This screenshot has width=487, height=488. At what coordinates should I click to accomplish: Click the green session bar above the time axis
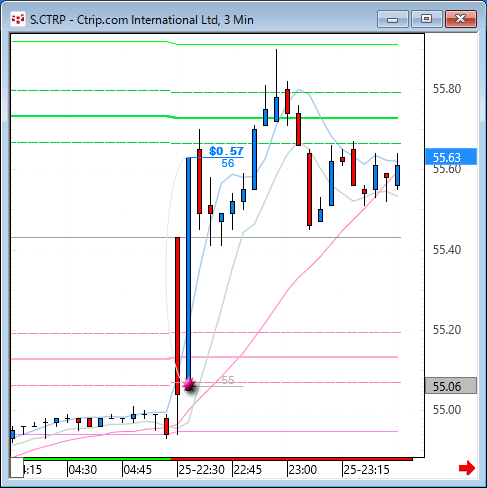(97, 459)
